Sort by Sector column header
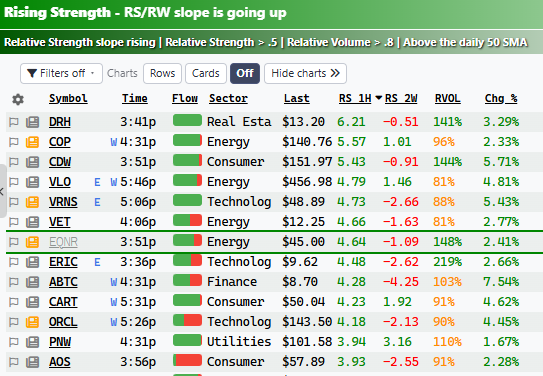Screen dimensions: 543x376 [229, 99]
